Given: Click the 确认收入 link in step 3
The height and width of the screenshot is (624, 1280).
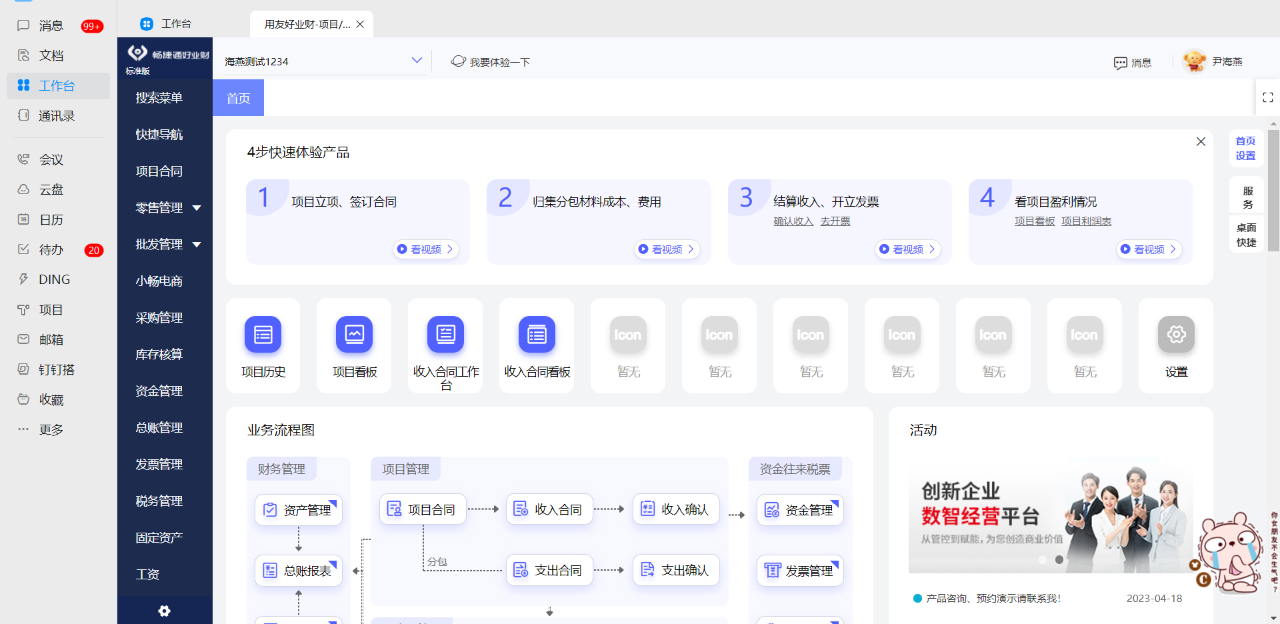Looking at the screenshot, I should tap(793, 221).
